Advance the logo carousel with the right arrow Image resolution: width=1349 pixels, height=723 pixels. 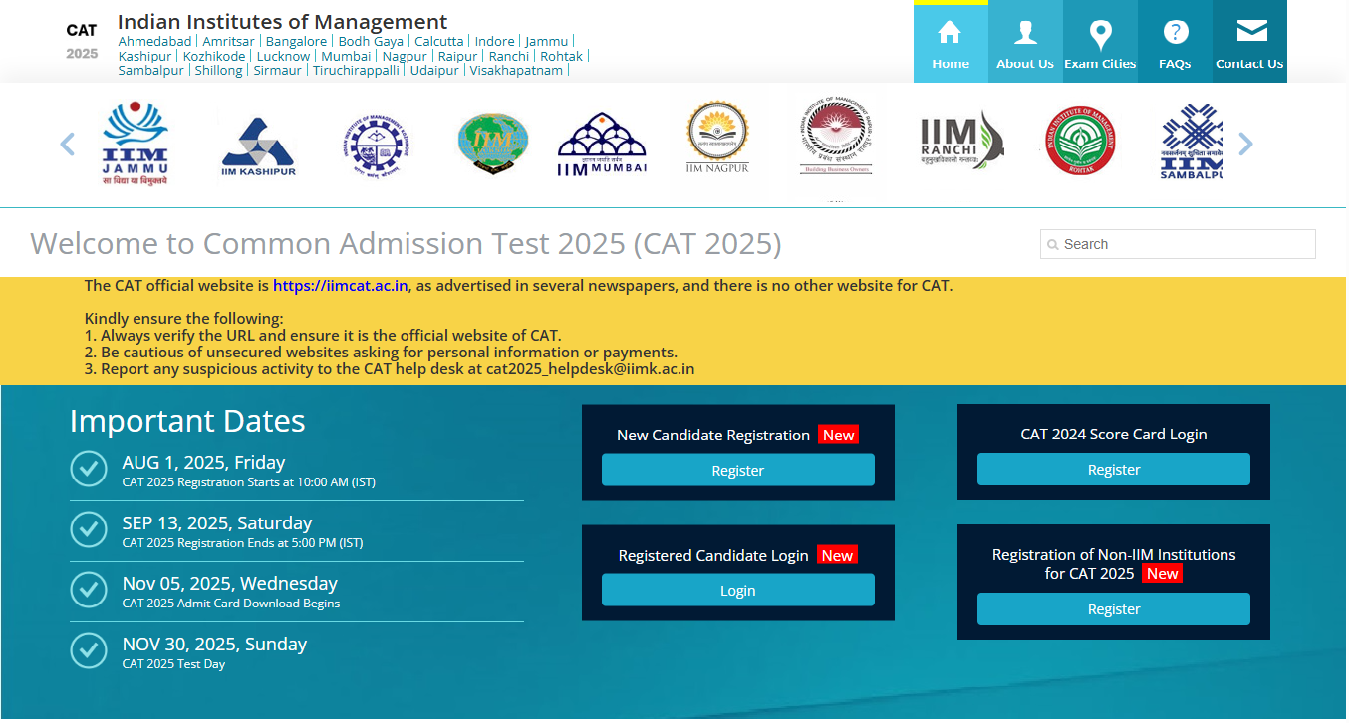pos(1246,144)
